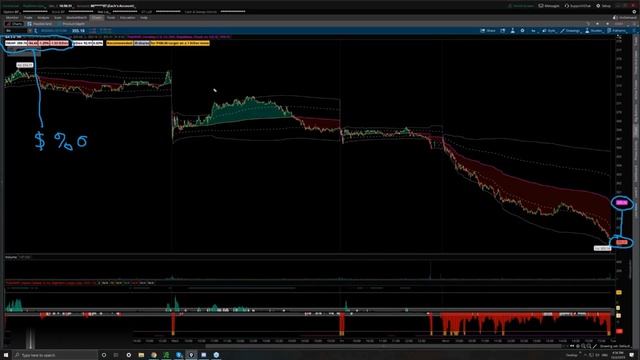This screenshot has width=640, height=360.
Task: Click the Cortana circle icon on taskbar
Action: [x=104, y=355]
